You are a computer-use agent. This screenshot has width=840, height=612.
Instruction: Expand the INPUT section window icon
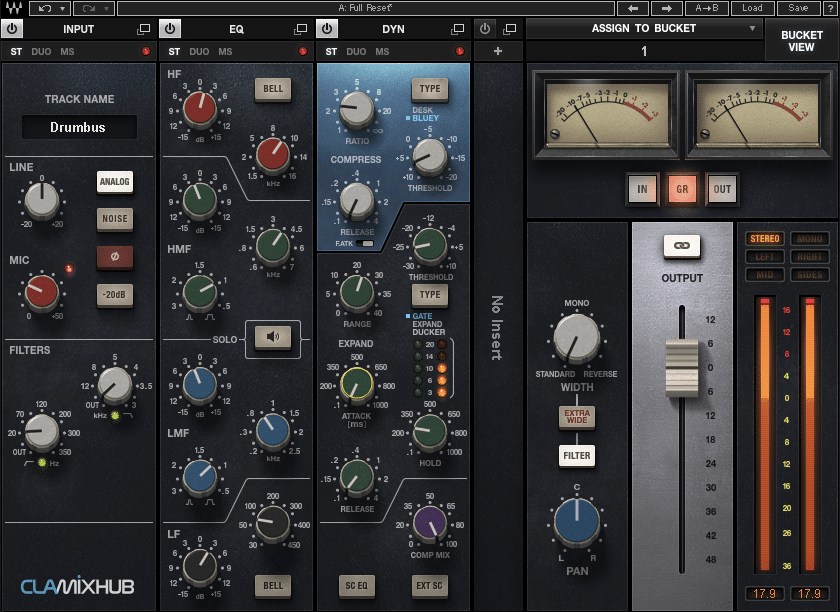click(x=144, y=29)
